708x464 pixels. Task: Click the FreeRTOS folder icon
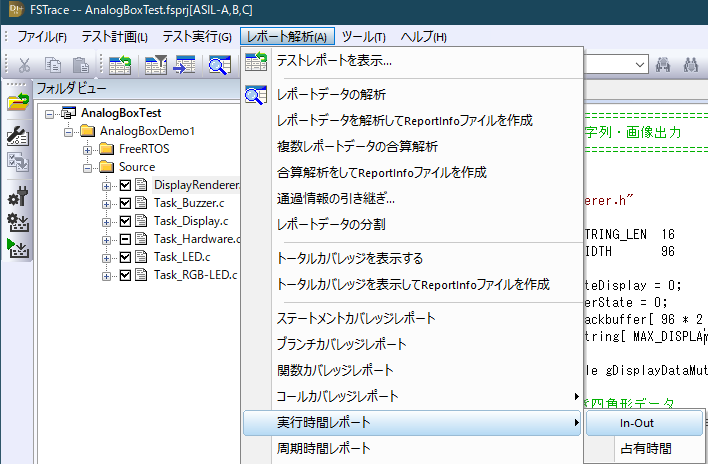click(x=107, y=149)
